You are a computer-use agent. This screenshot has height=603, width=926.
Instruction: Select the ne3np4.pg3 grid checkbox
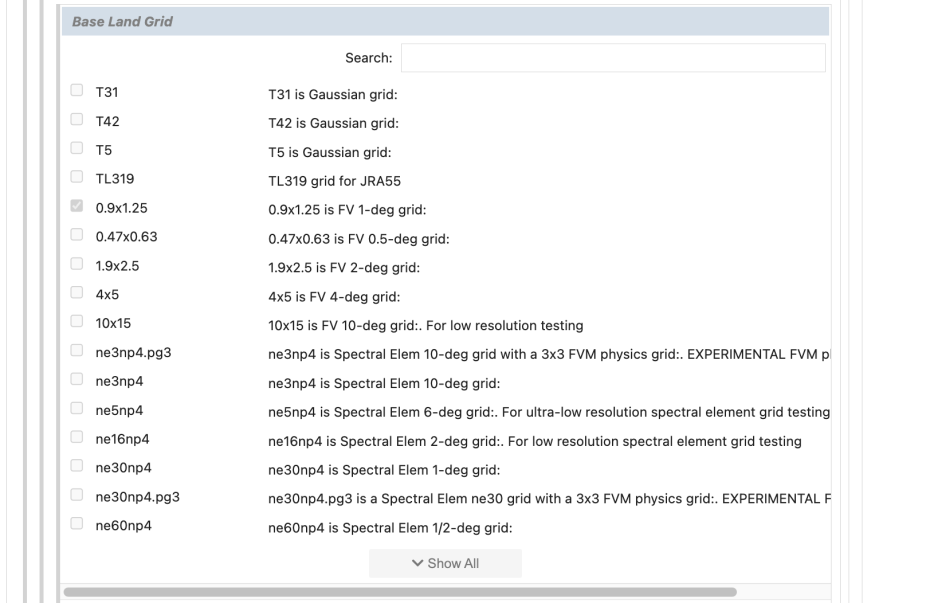point(77,352)
